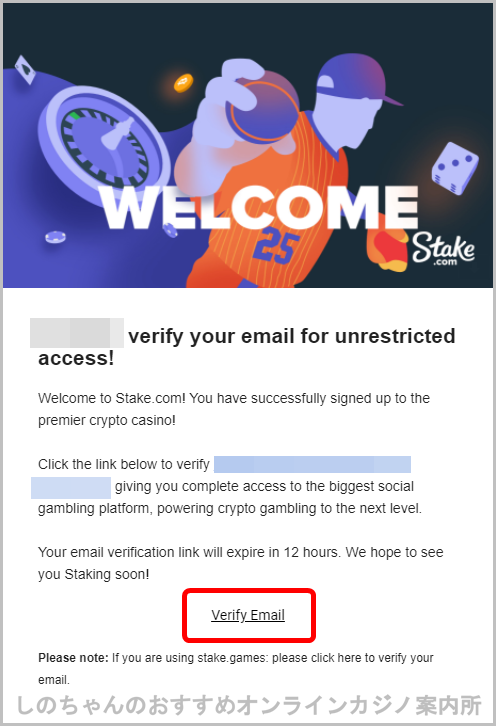Click the 'Welcome to Stake.com!' paragraph
Image resolution: width=496 pixels, height=726 pixels.
coord(234,409)
